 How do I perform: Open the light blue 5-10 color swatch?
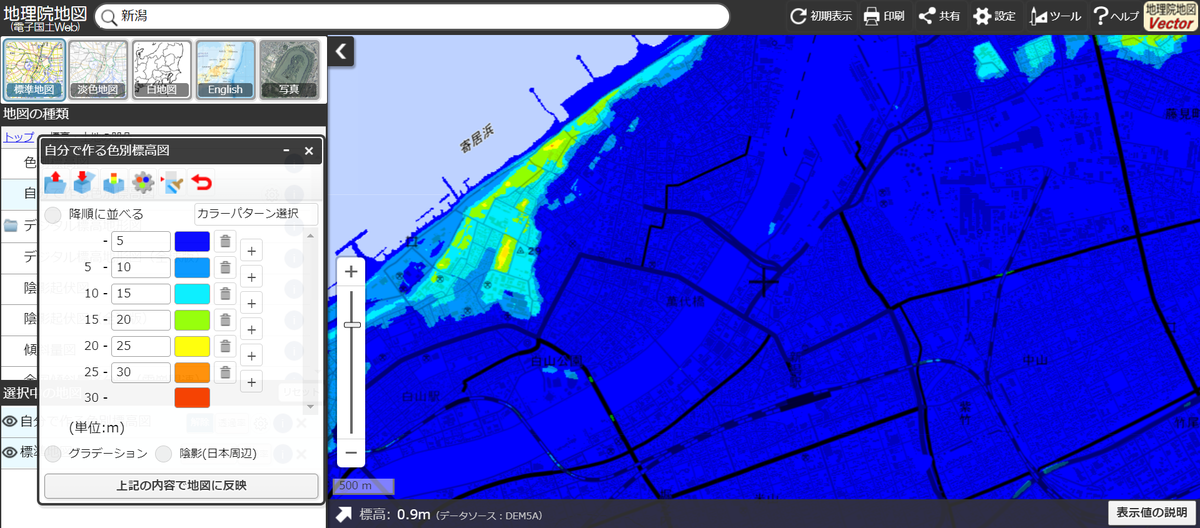[192, 268]
